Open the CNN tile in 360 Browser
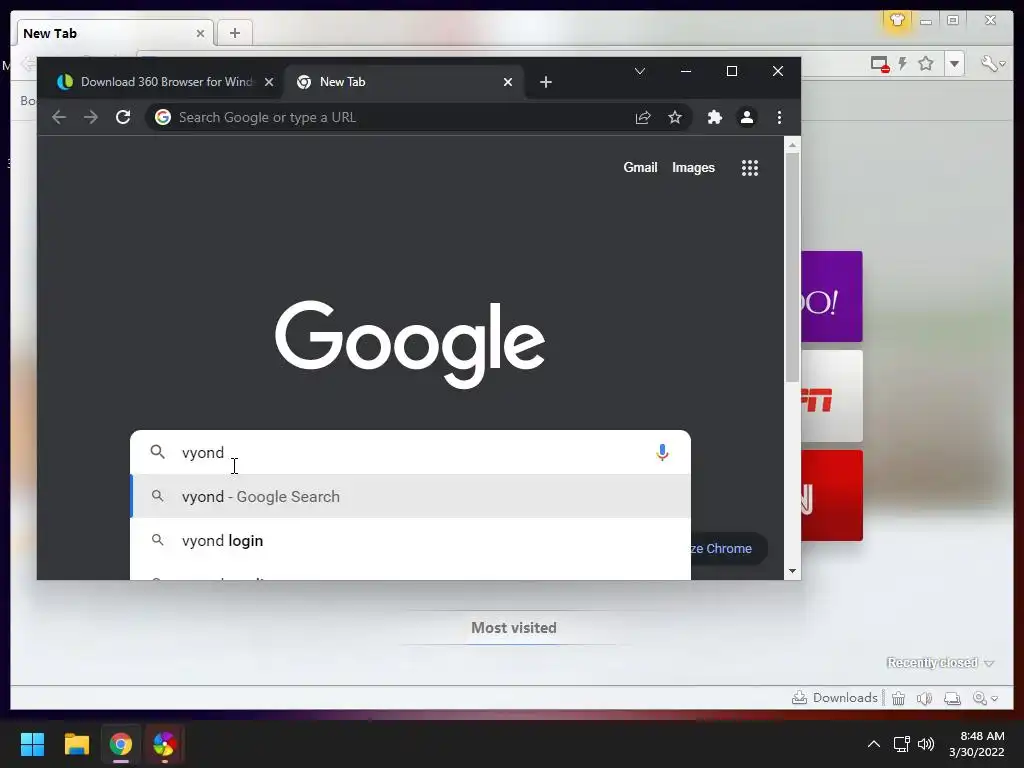 point(831,495)
